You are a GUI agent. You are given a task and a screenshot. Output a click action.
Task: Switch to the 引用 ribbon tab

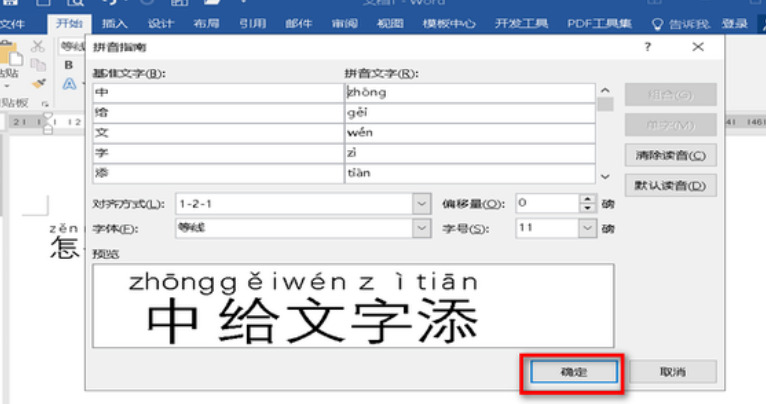click(253, 24)
